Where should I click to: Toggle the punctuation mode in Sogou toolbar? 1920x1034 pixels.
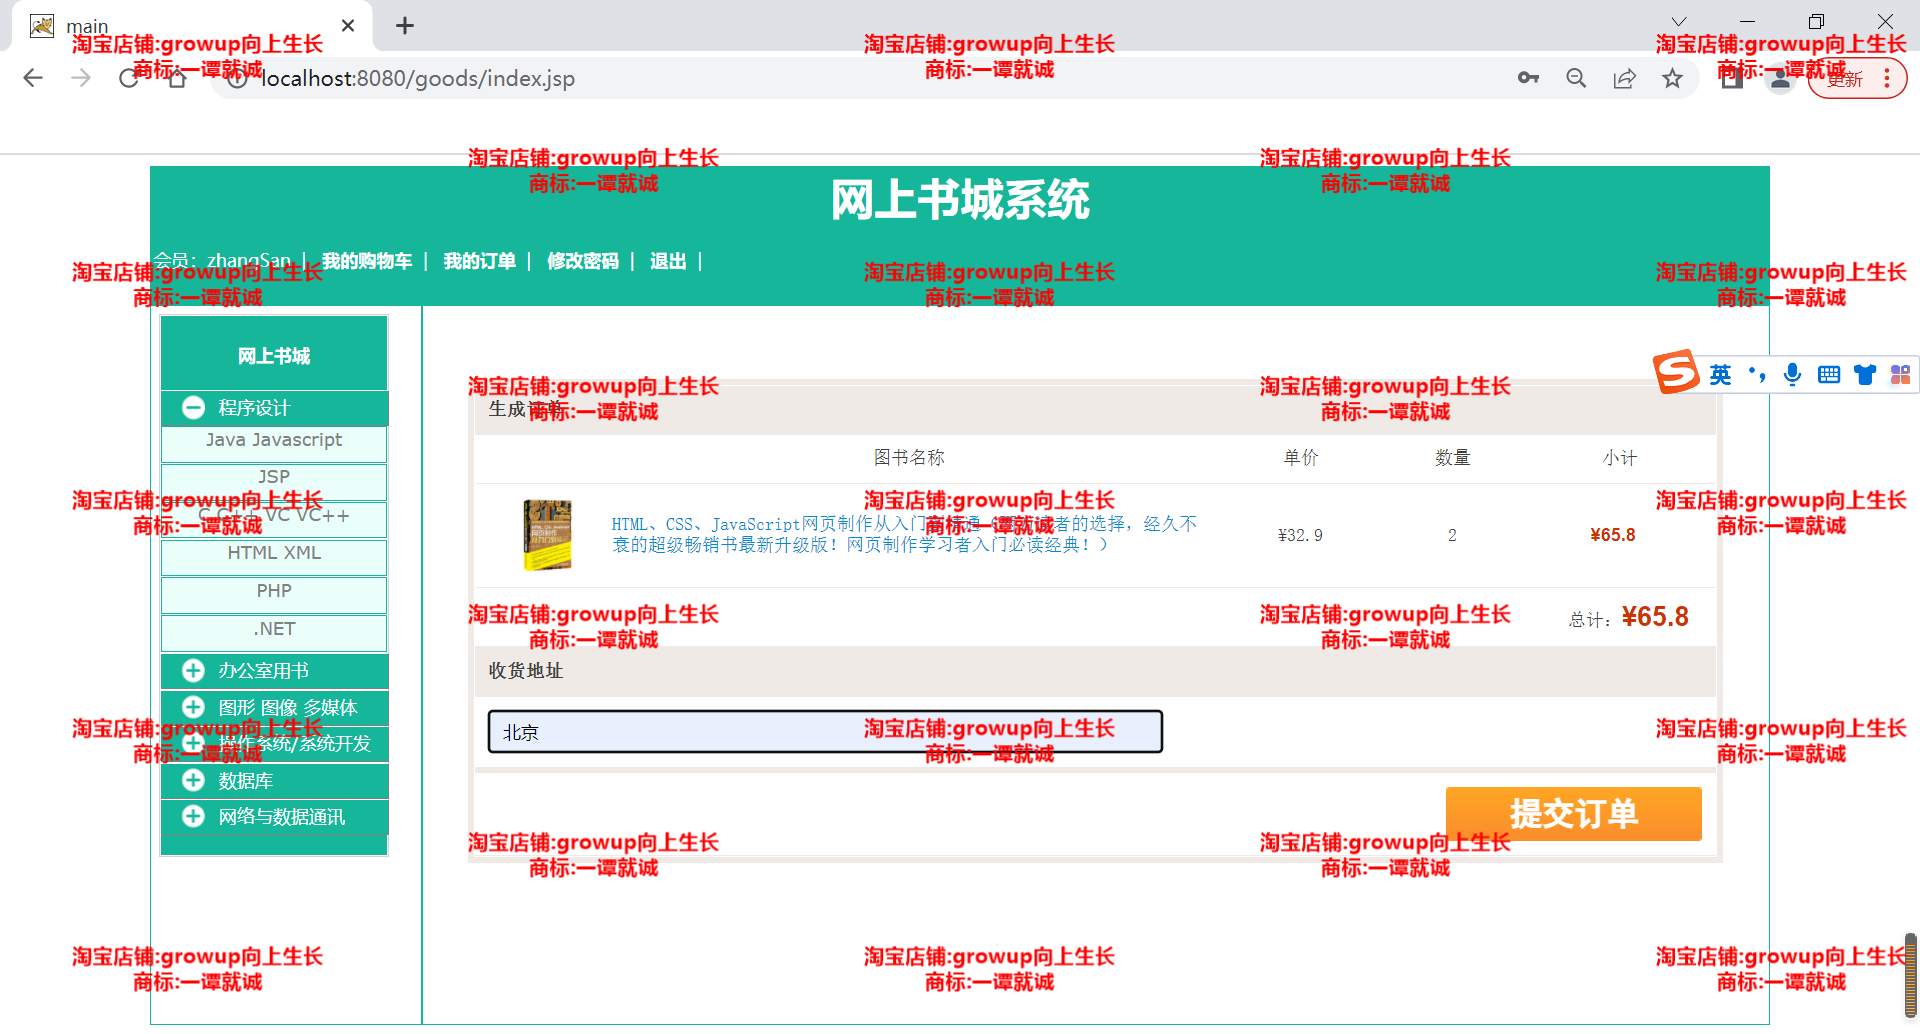(x=1758, y=375)
